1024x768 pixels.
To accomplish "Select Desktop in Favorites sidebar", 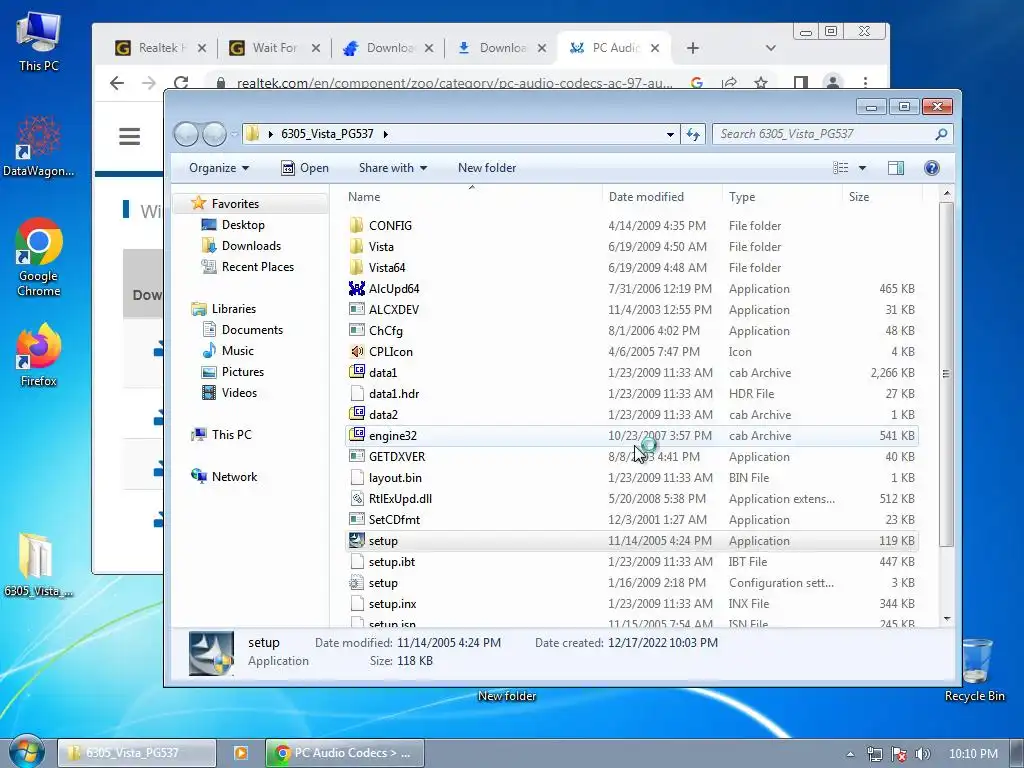I will 242,225.
